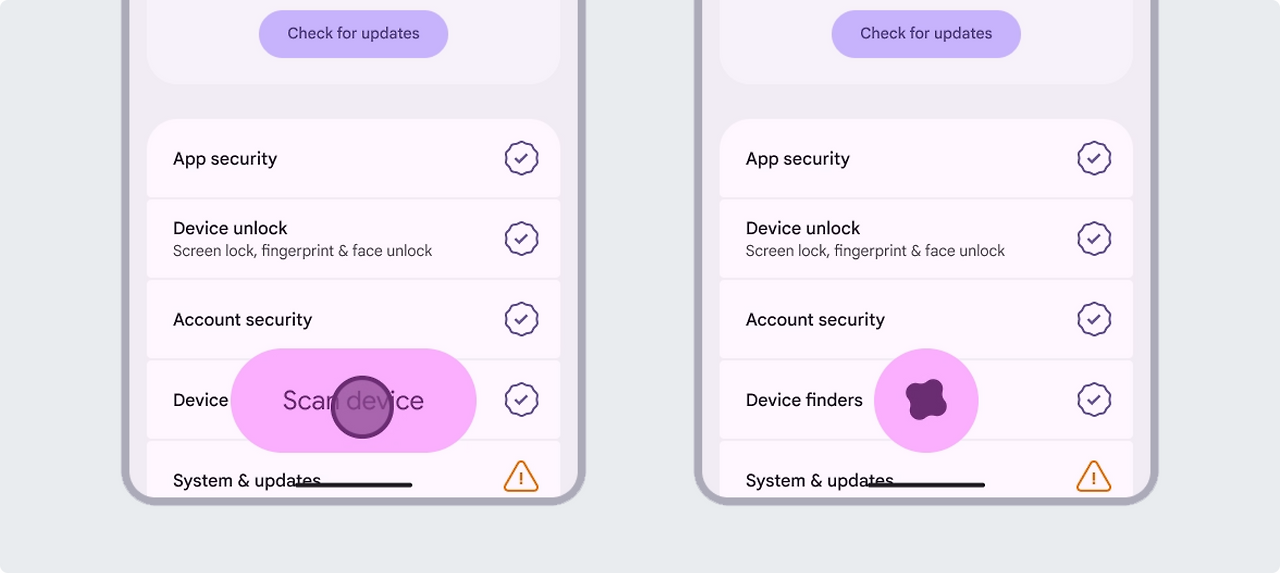Tap Check for updates on the right phone
Image resolution: width=1280 pixels, height=573 pixels.
tap(926, 34)
